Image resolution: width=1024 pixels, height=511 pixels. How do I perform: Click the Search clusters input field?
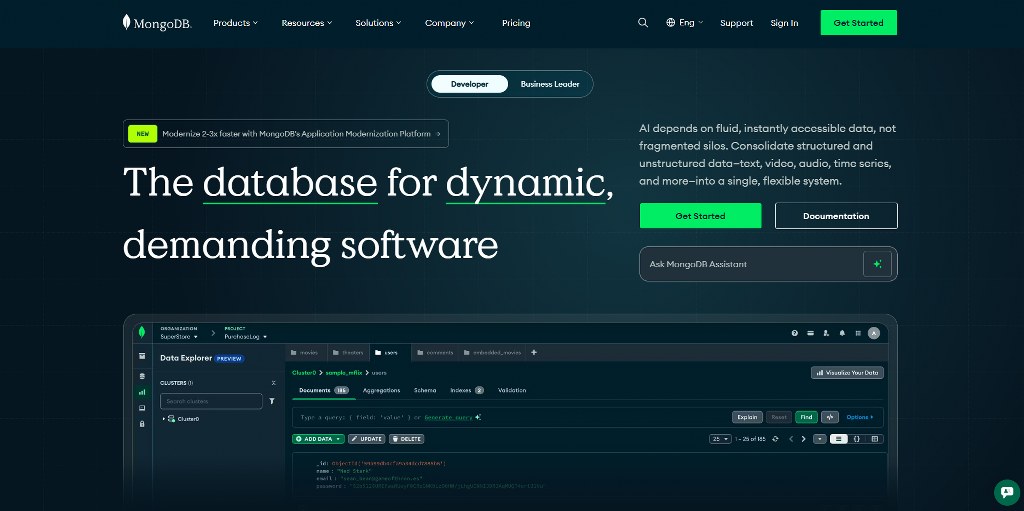212,401
